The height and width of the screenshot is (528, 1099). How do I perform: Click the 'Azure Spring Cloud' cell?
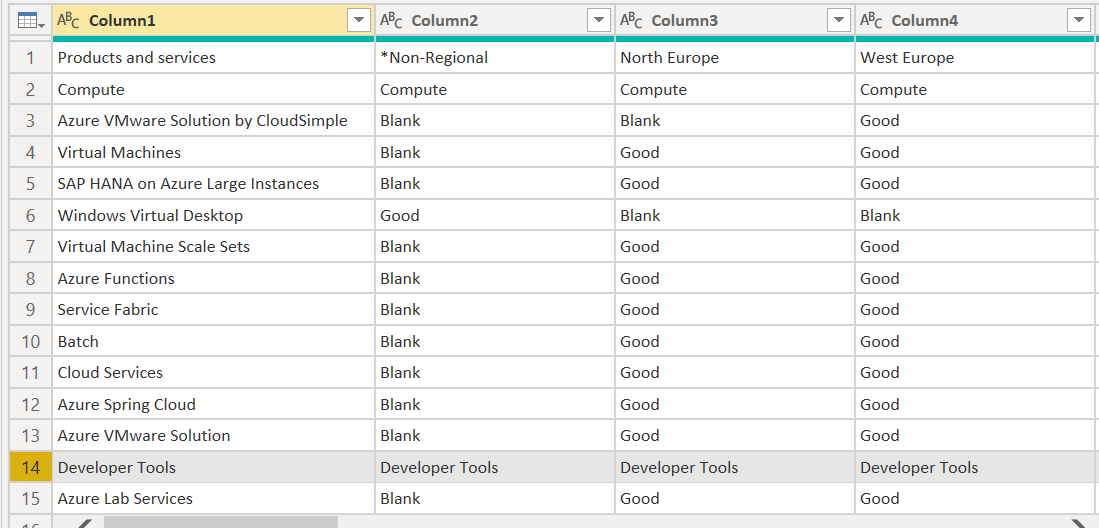[214, 405]
